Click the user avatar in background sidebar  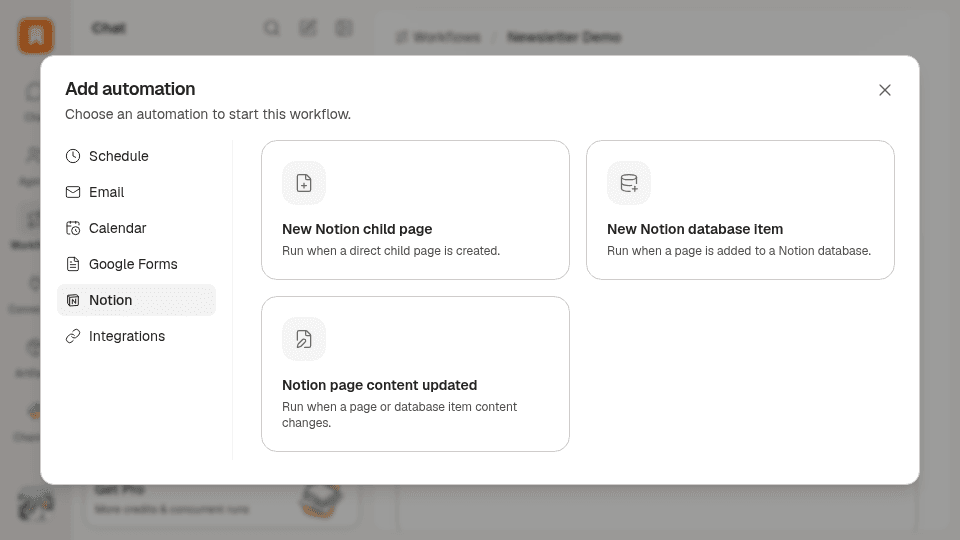pyautogui.click(x=36, y=504)
